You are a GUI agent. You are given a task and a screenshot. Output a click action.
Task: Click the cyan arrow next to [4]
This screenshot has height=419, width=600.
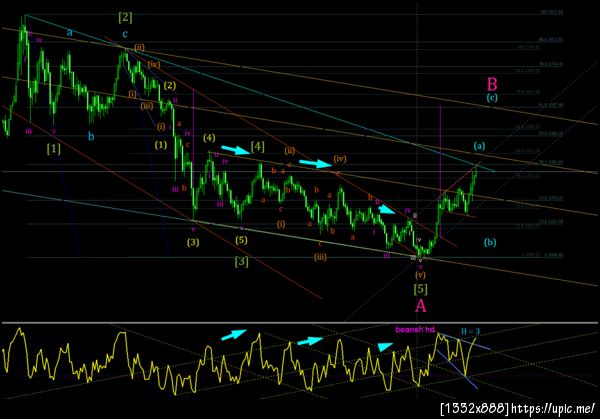click(x=236, y=150)
